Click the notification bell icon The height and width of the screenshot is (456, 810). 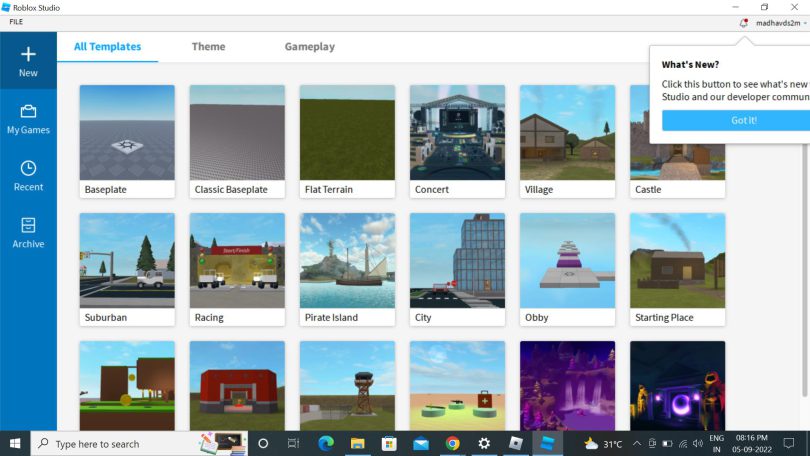click(x=743, y=22)
